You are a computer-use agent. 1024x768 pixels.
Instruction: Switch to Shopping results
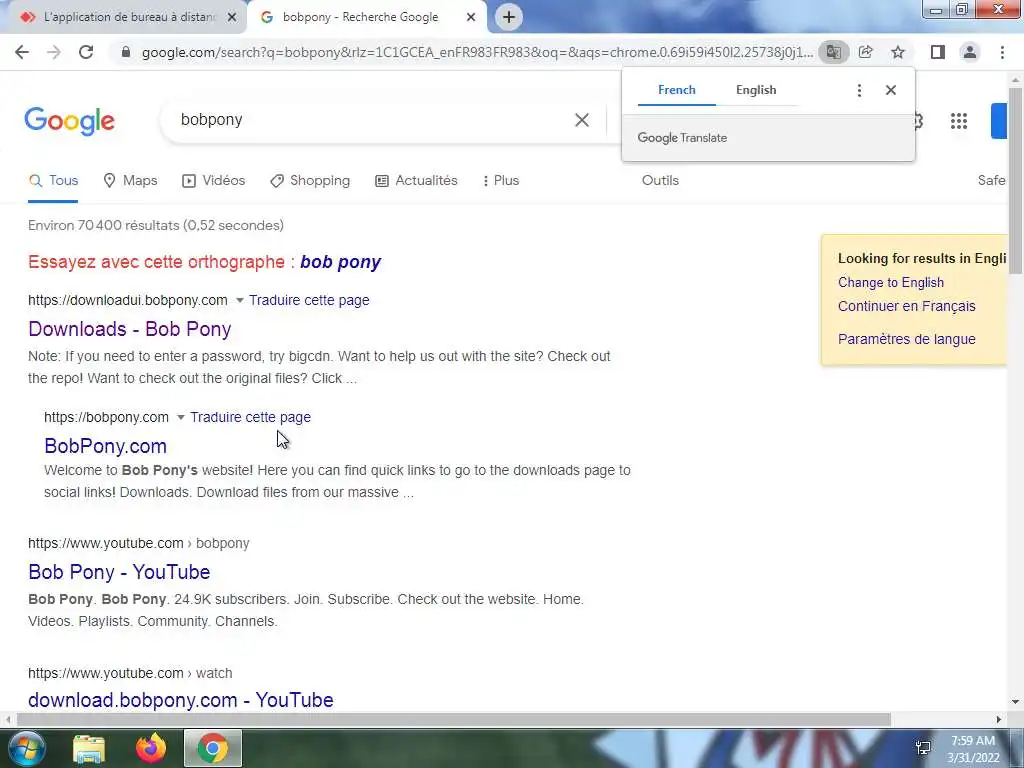click(x=310, y=181)
